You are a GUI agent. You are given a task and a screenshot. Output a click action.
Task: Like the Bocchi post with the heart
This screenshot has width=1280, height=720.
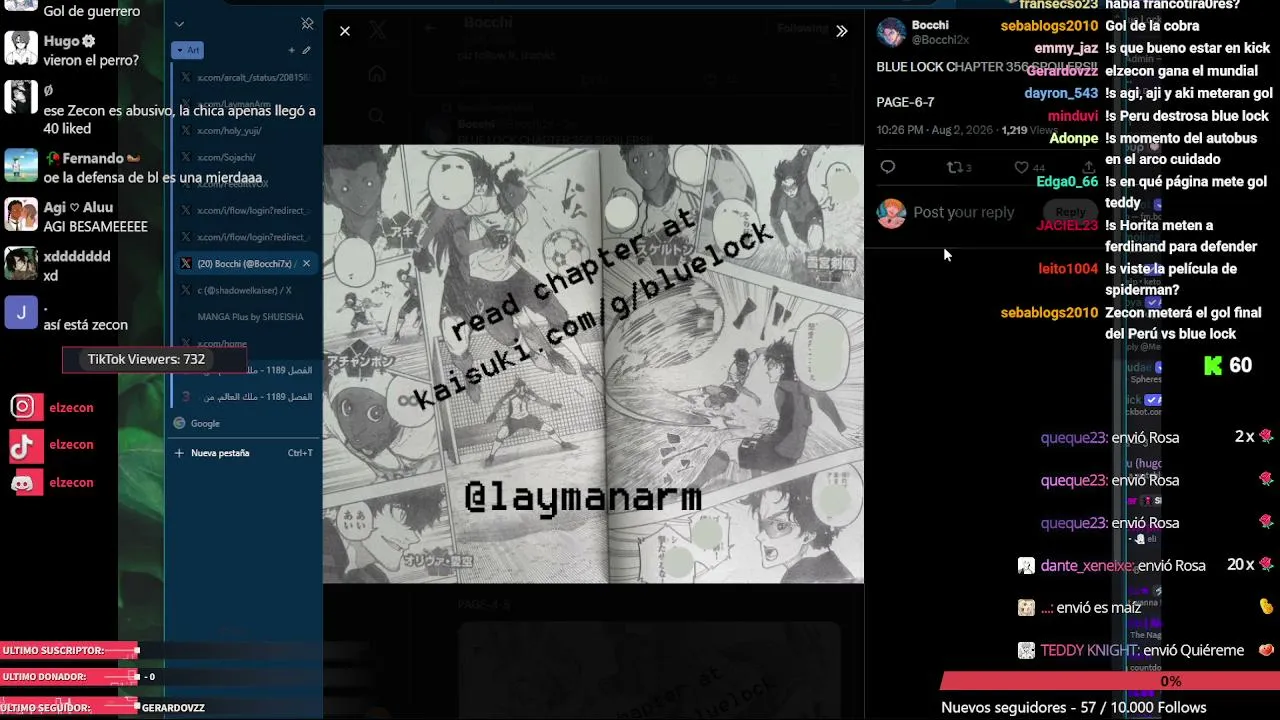pos(1021,167)
